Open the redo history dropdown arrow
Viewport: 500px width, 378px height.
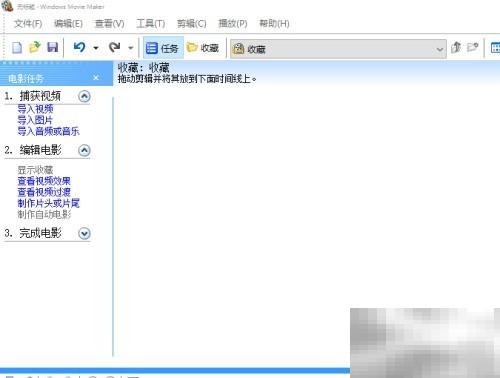131,48
